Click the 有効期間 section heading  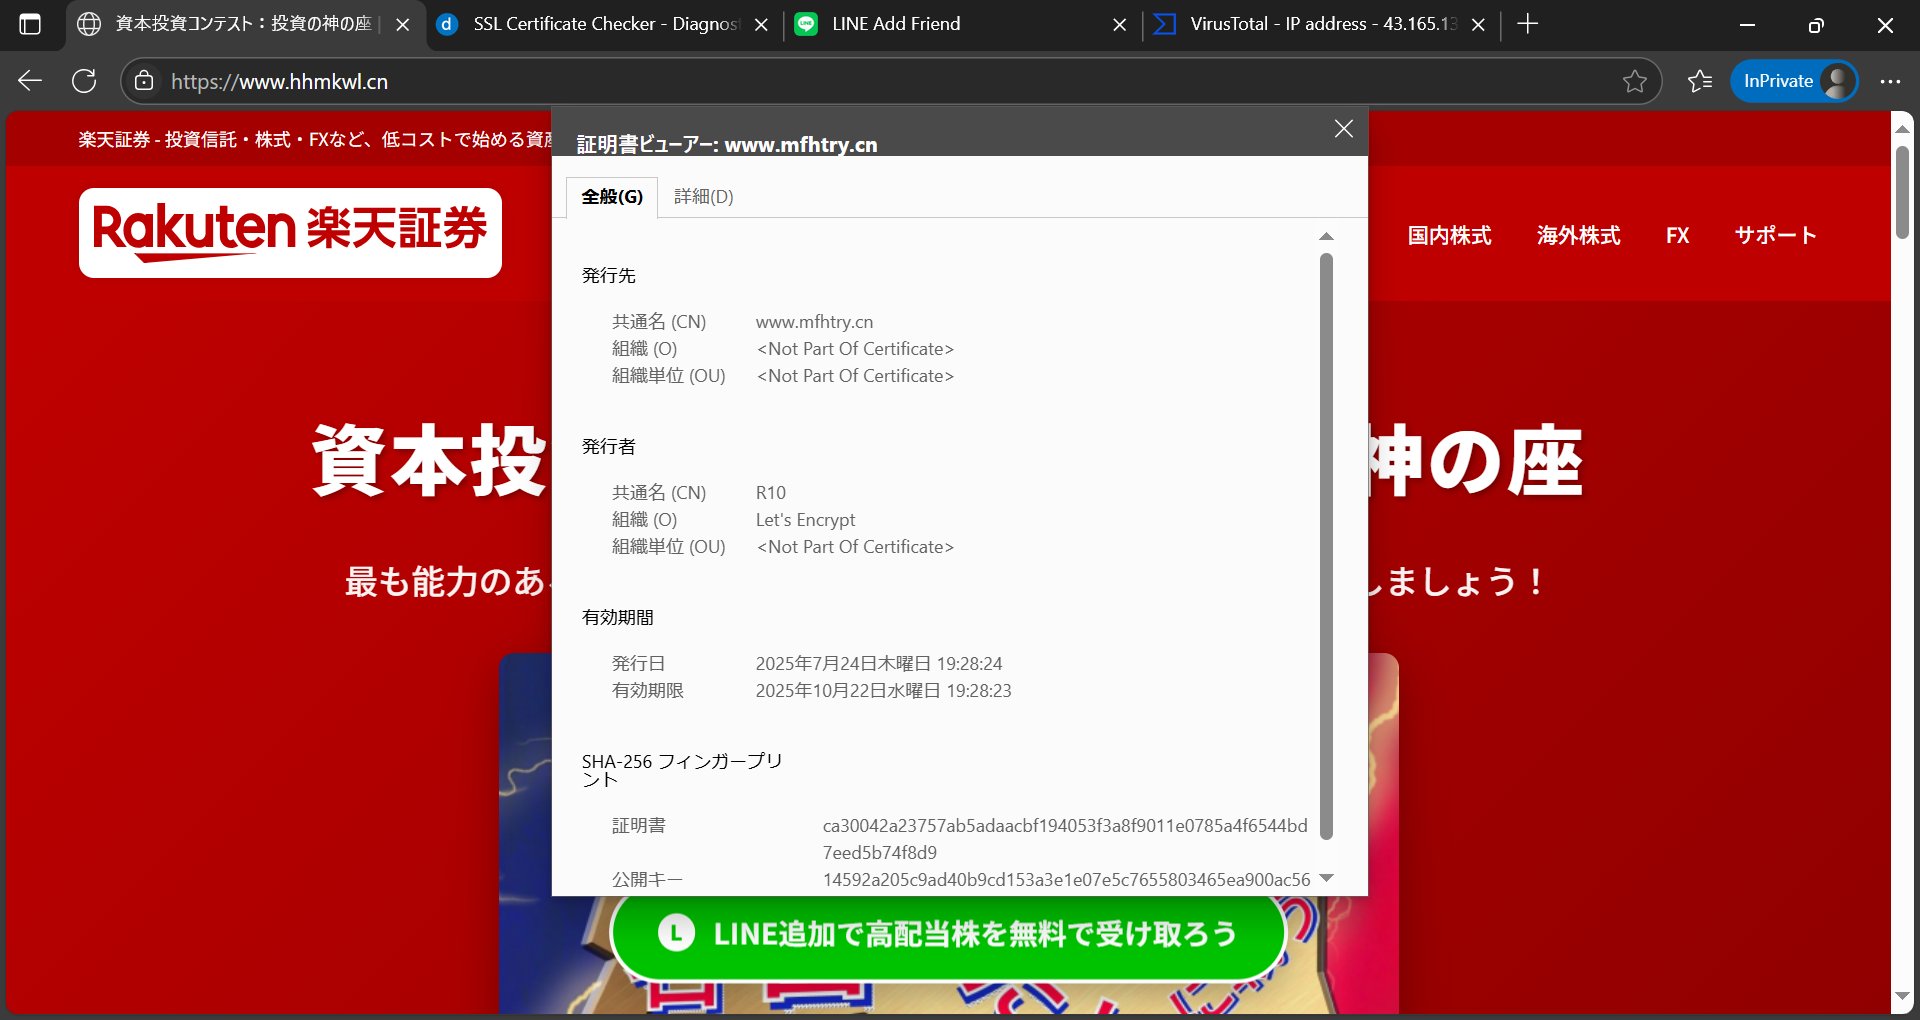coord(617,618)
